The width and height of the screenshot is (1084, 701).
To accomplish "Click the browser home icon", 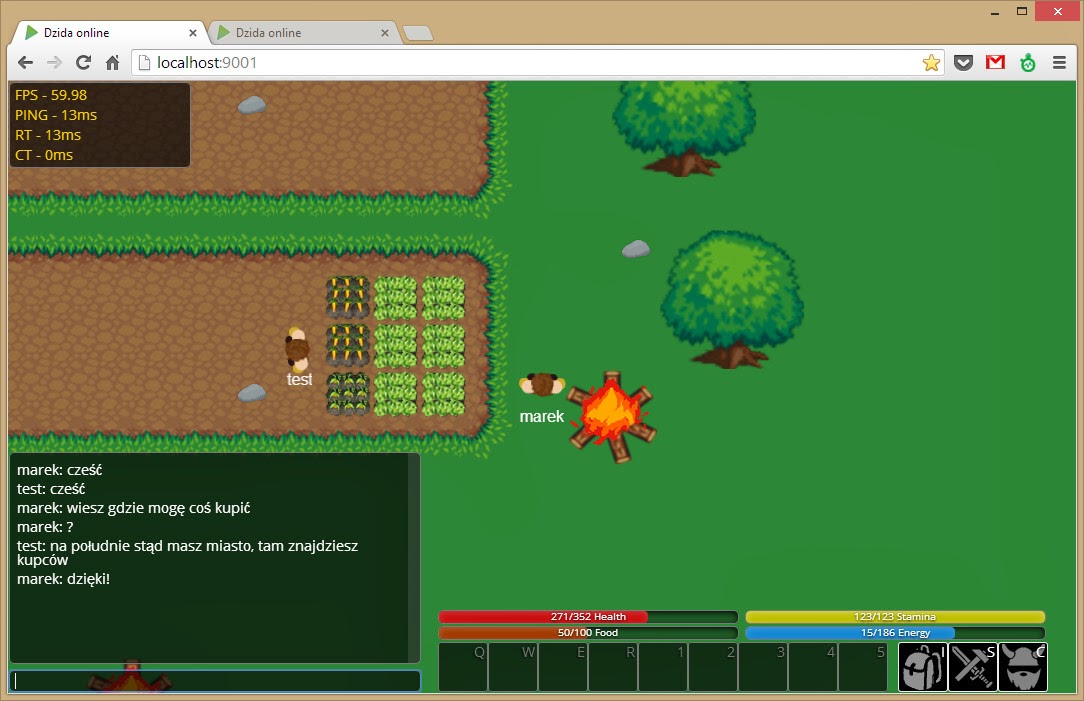I will [x=113, y=63].
